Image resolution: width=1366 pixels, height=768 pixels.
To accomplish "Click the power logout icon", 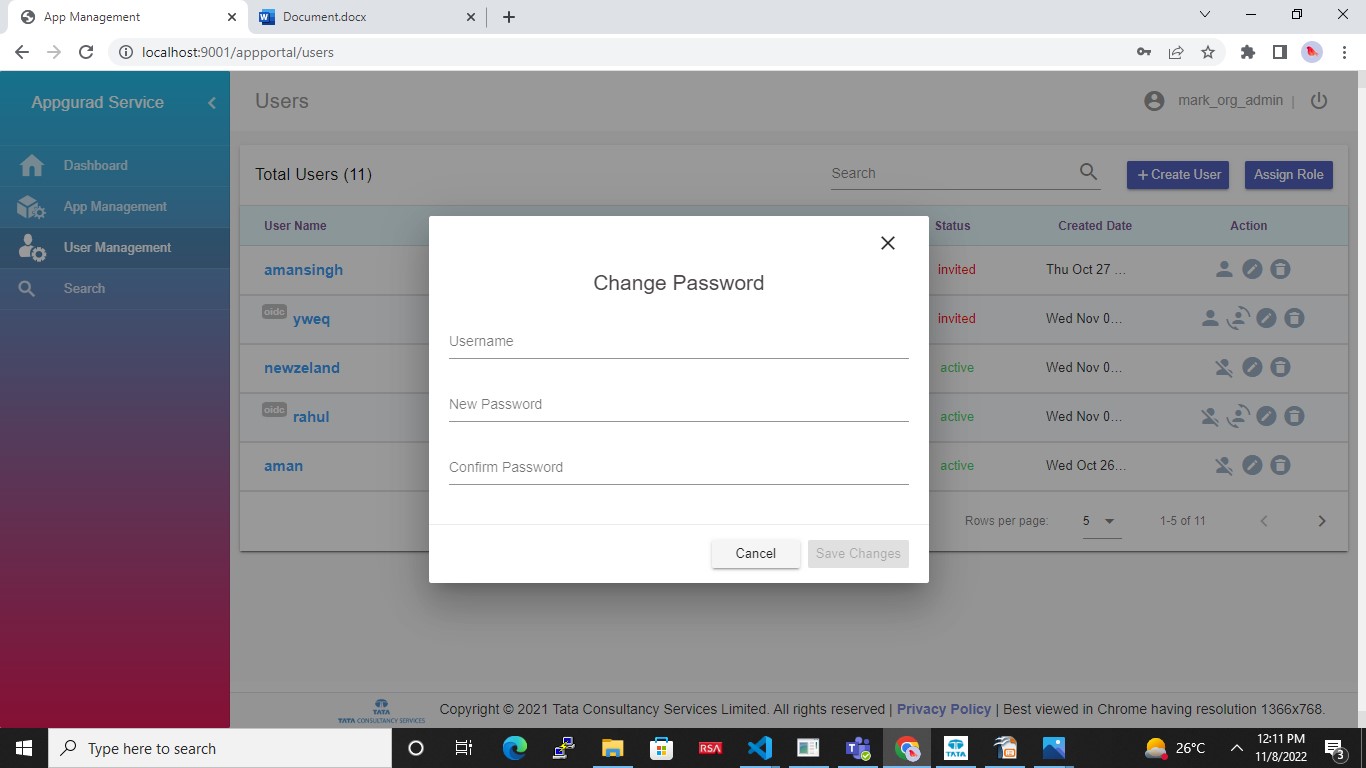I will (x=1319, y=101).
